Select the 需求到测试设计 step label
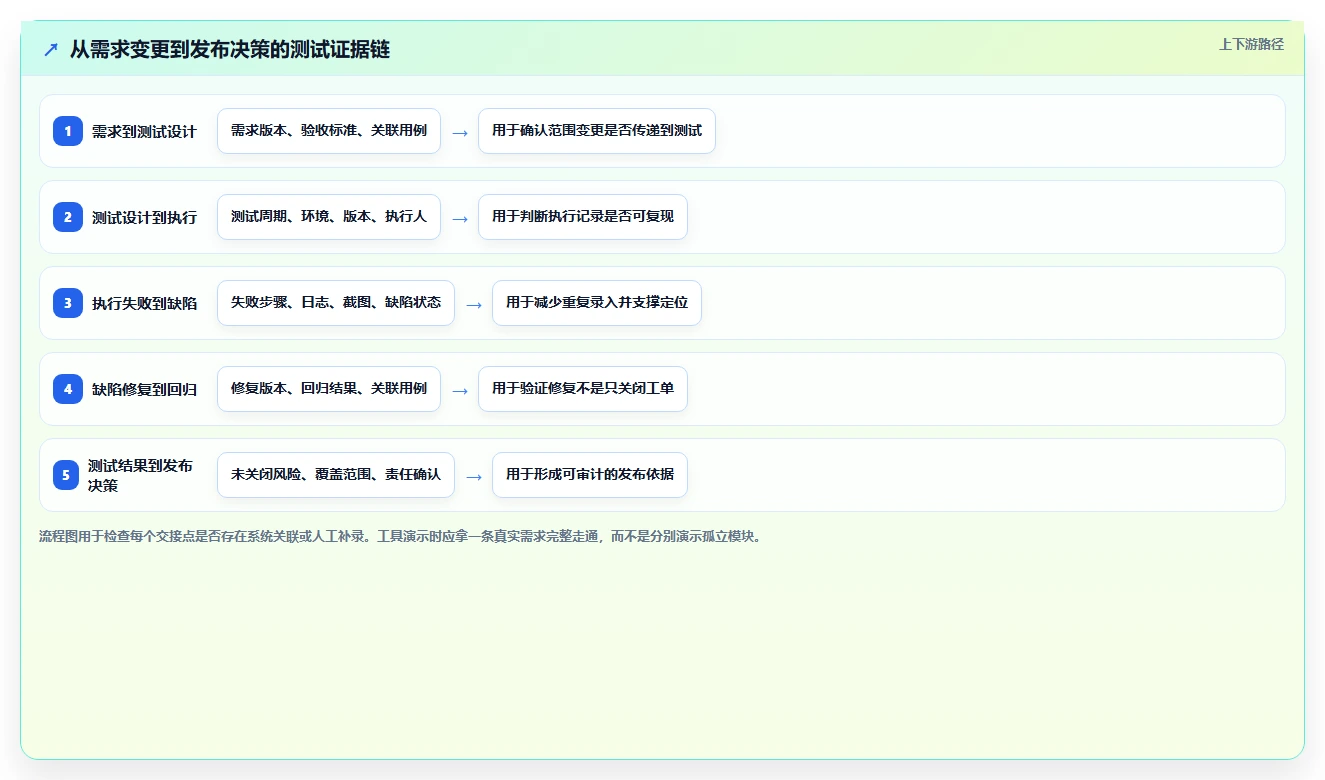1325x780 pixels. 144,131
